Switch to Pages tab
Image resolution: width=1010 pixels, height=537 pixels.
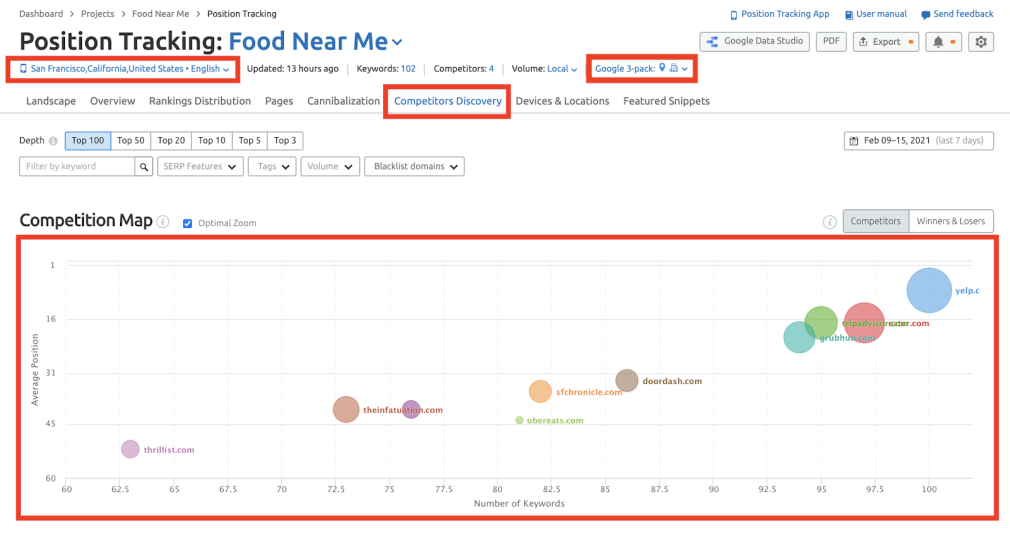(x=279, y=101)
